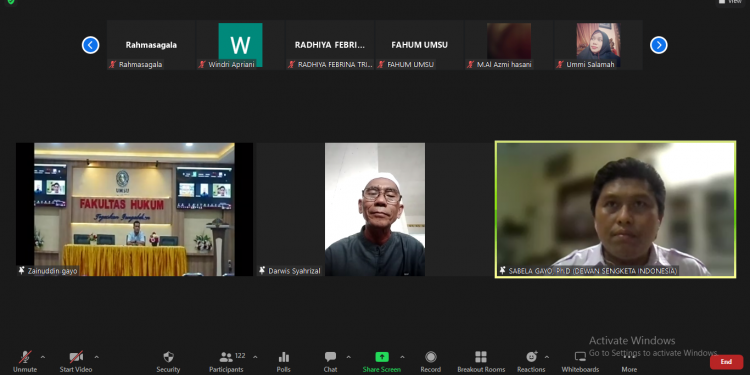This screenshot has height=375, width=750.
Task: Open Polls from meeting toolbar
Action: (x=284, y=362)
